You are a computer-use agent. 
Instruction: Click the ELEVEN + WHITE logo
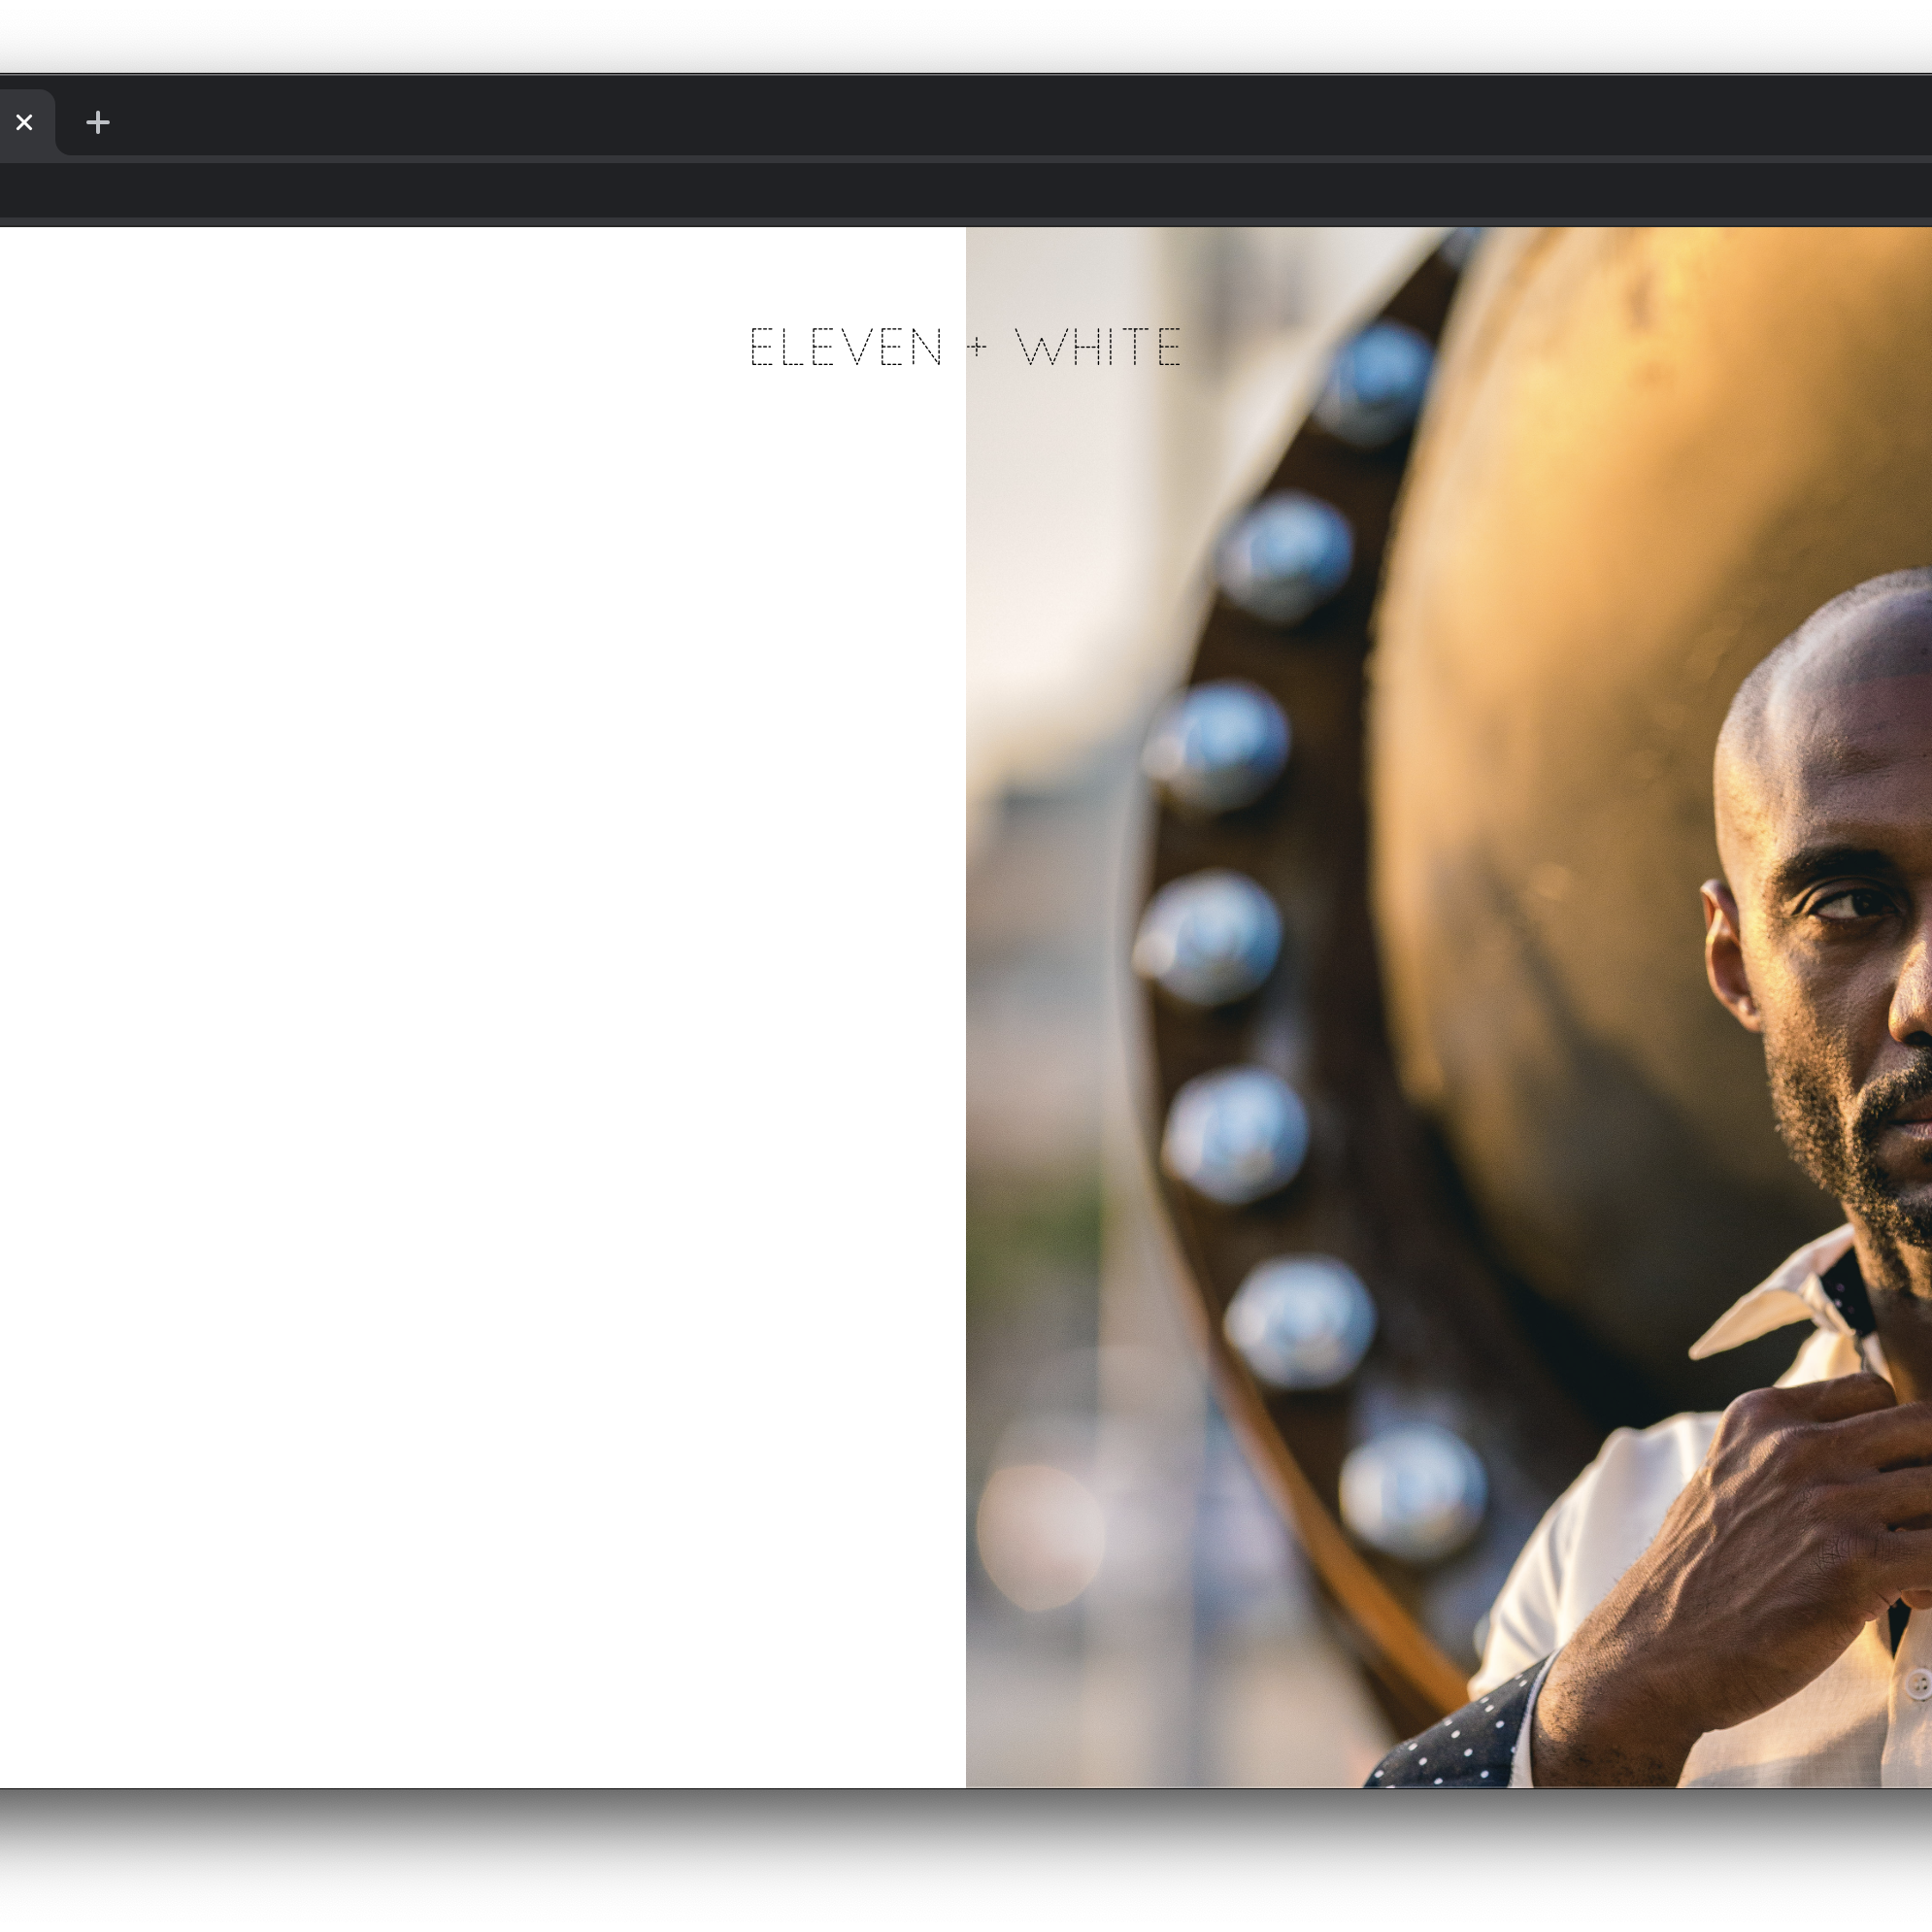pyautogui.click(x=965, y=347)
